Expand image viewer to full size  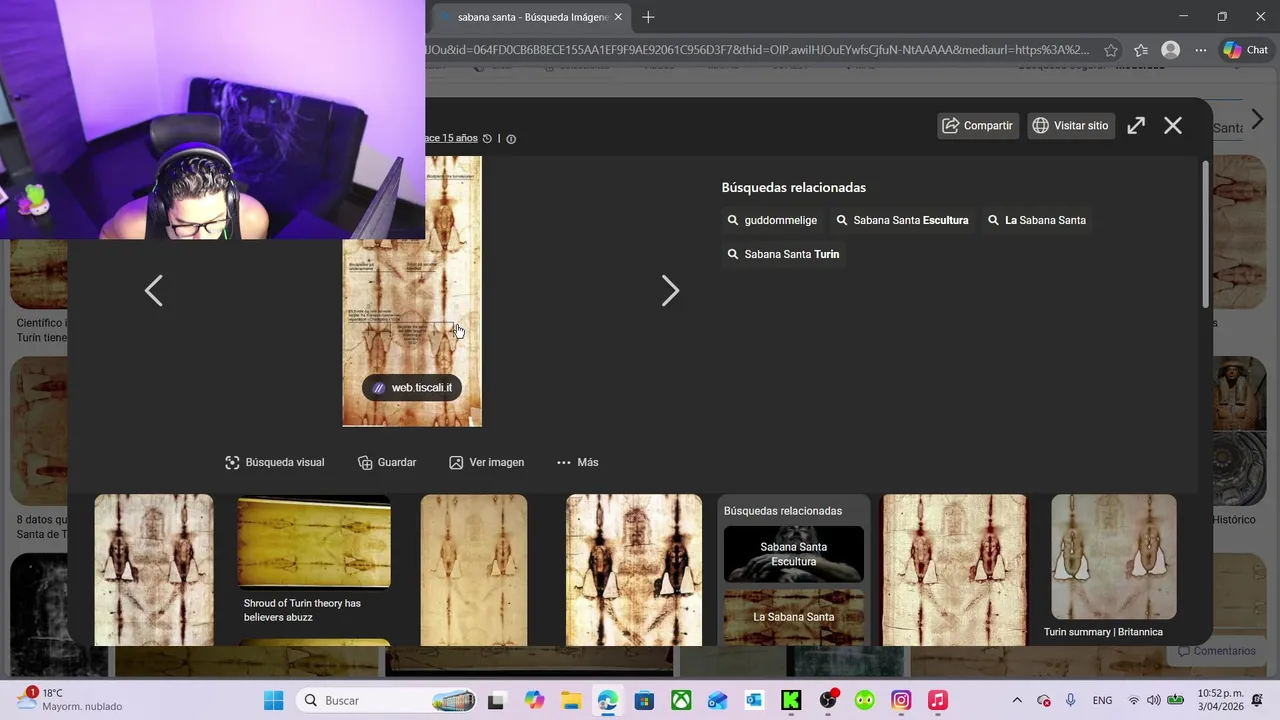point(1136,125)
